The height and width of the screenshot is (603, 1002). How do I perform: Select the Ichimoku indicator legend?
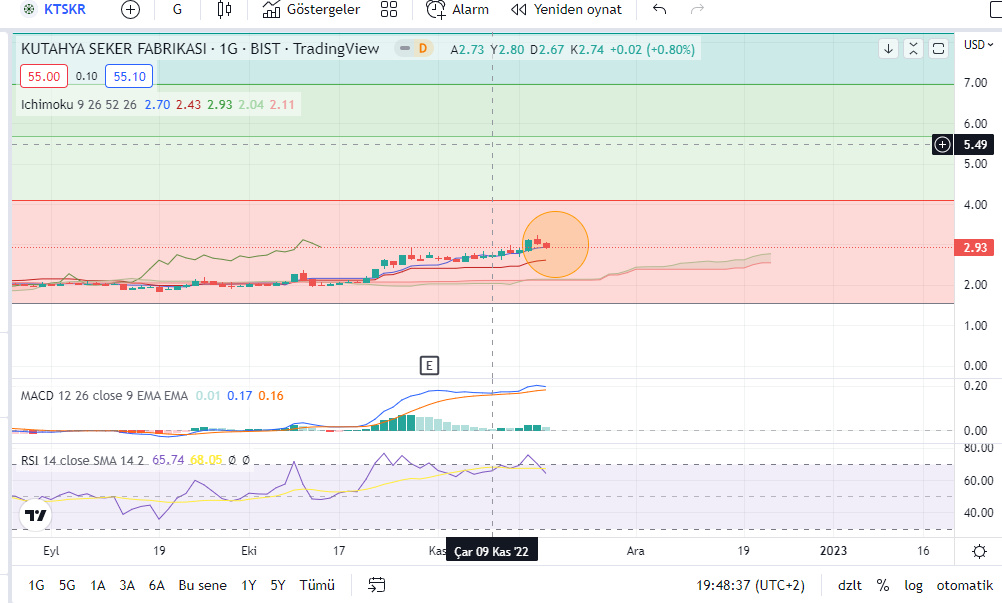click(79, 105)
